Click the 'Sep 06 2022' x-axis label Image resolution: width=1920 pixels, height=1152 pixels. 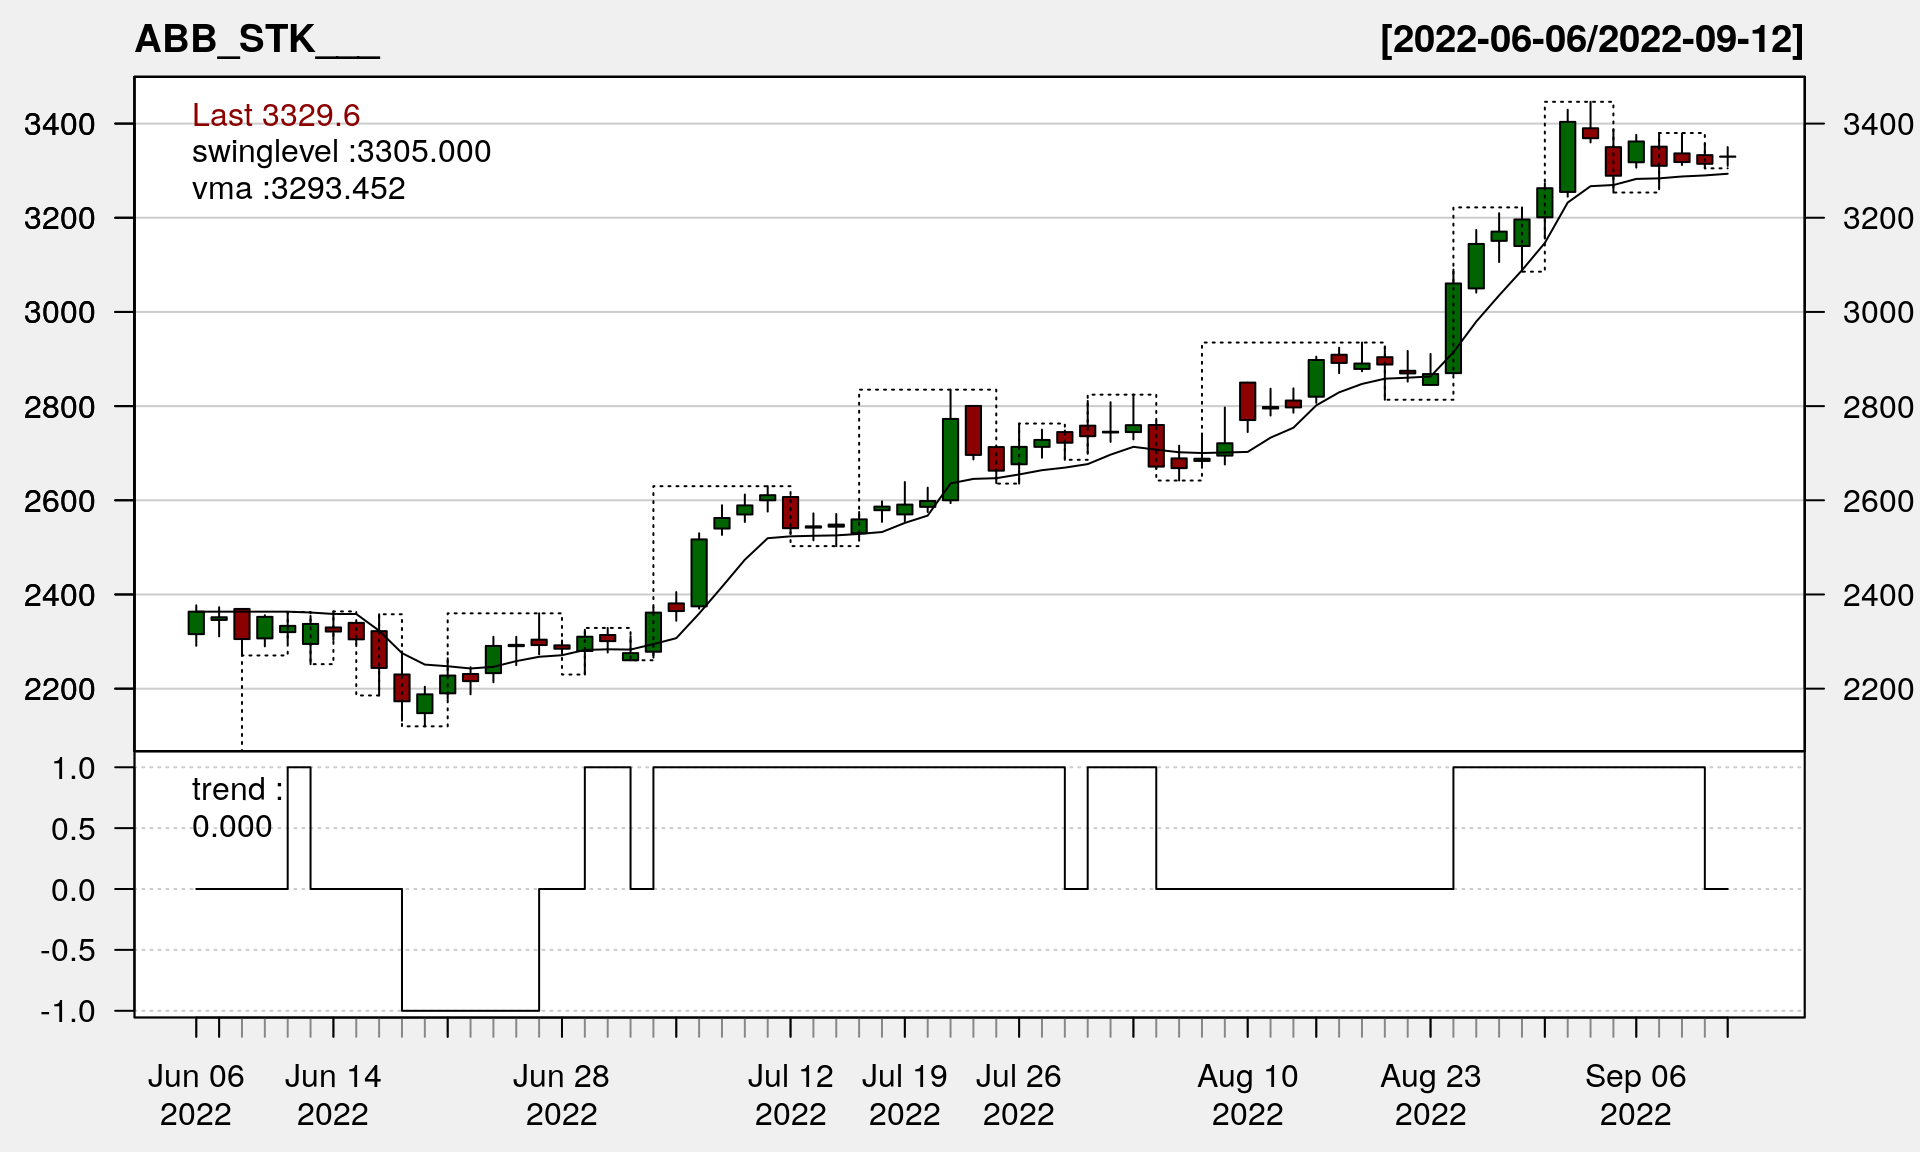click(1635, 1095)
